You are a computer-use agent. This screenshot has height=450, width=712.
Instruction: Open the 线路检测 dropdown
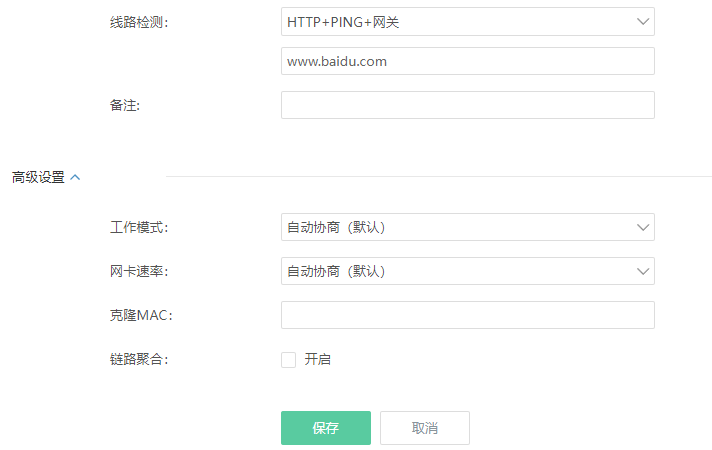click(468, 21)
